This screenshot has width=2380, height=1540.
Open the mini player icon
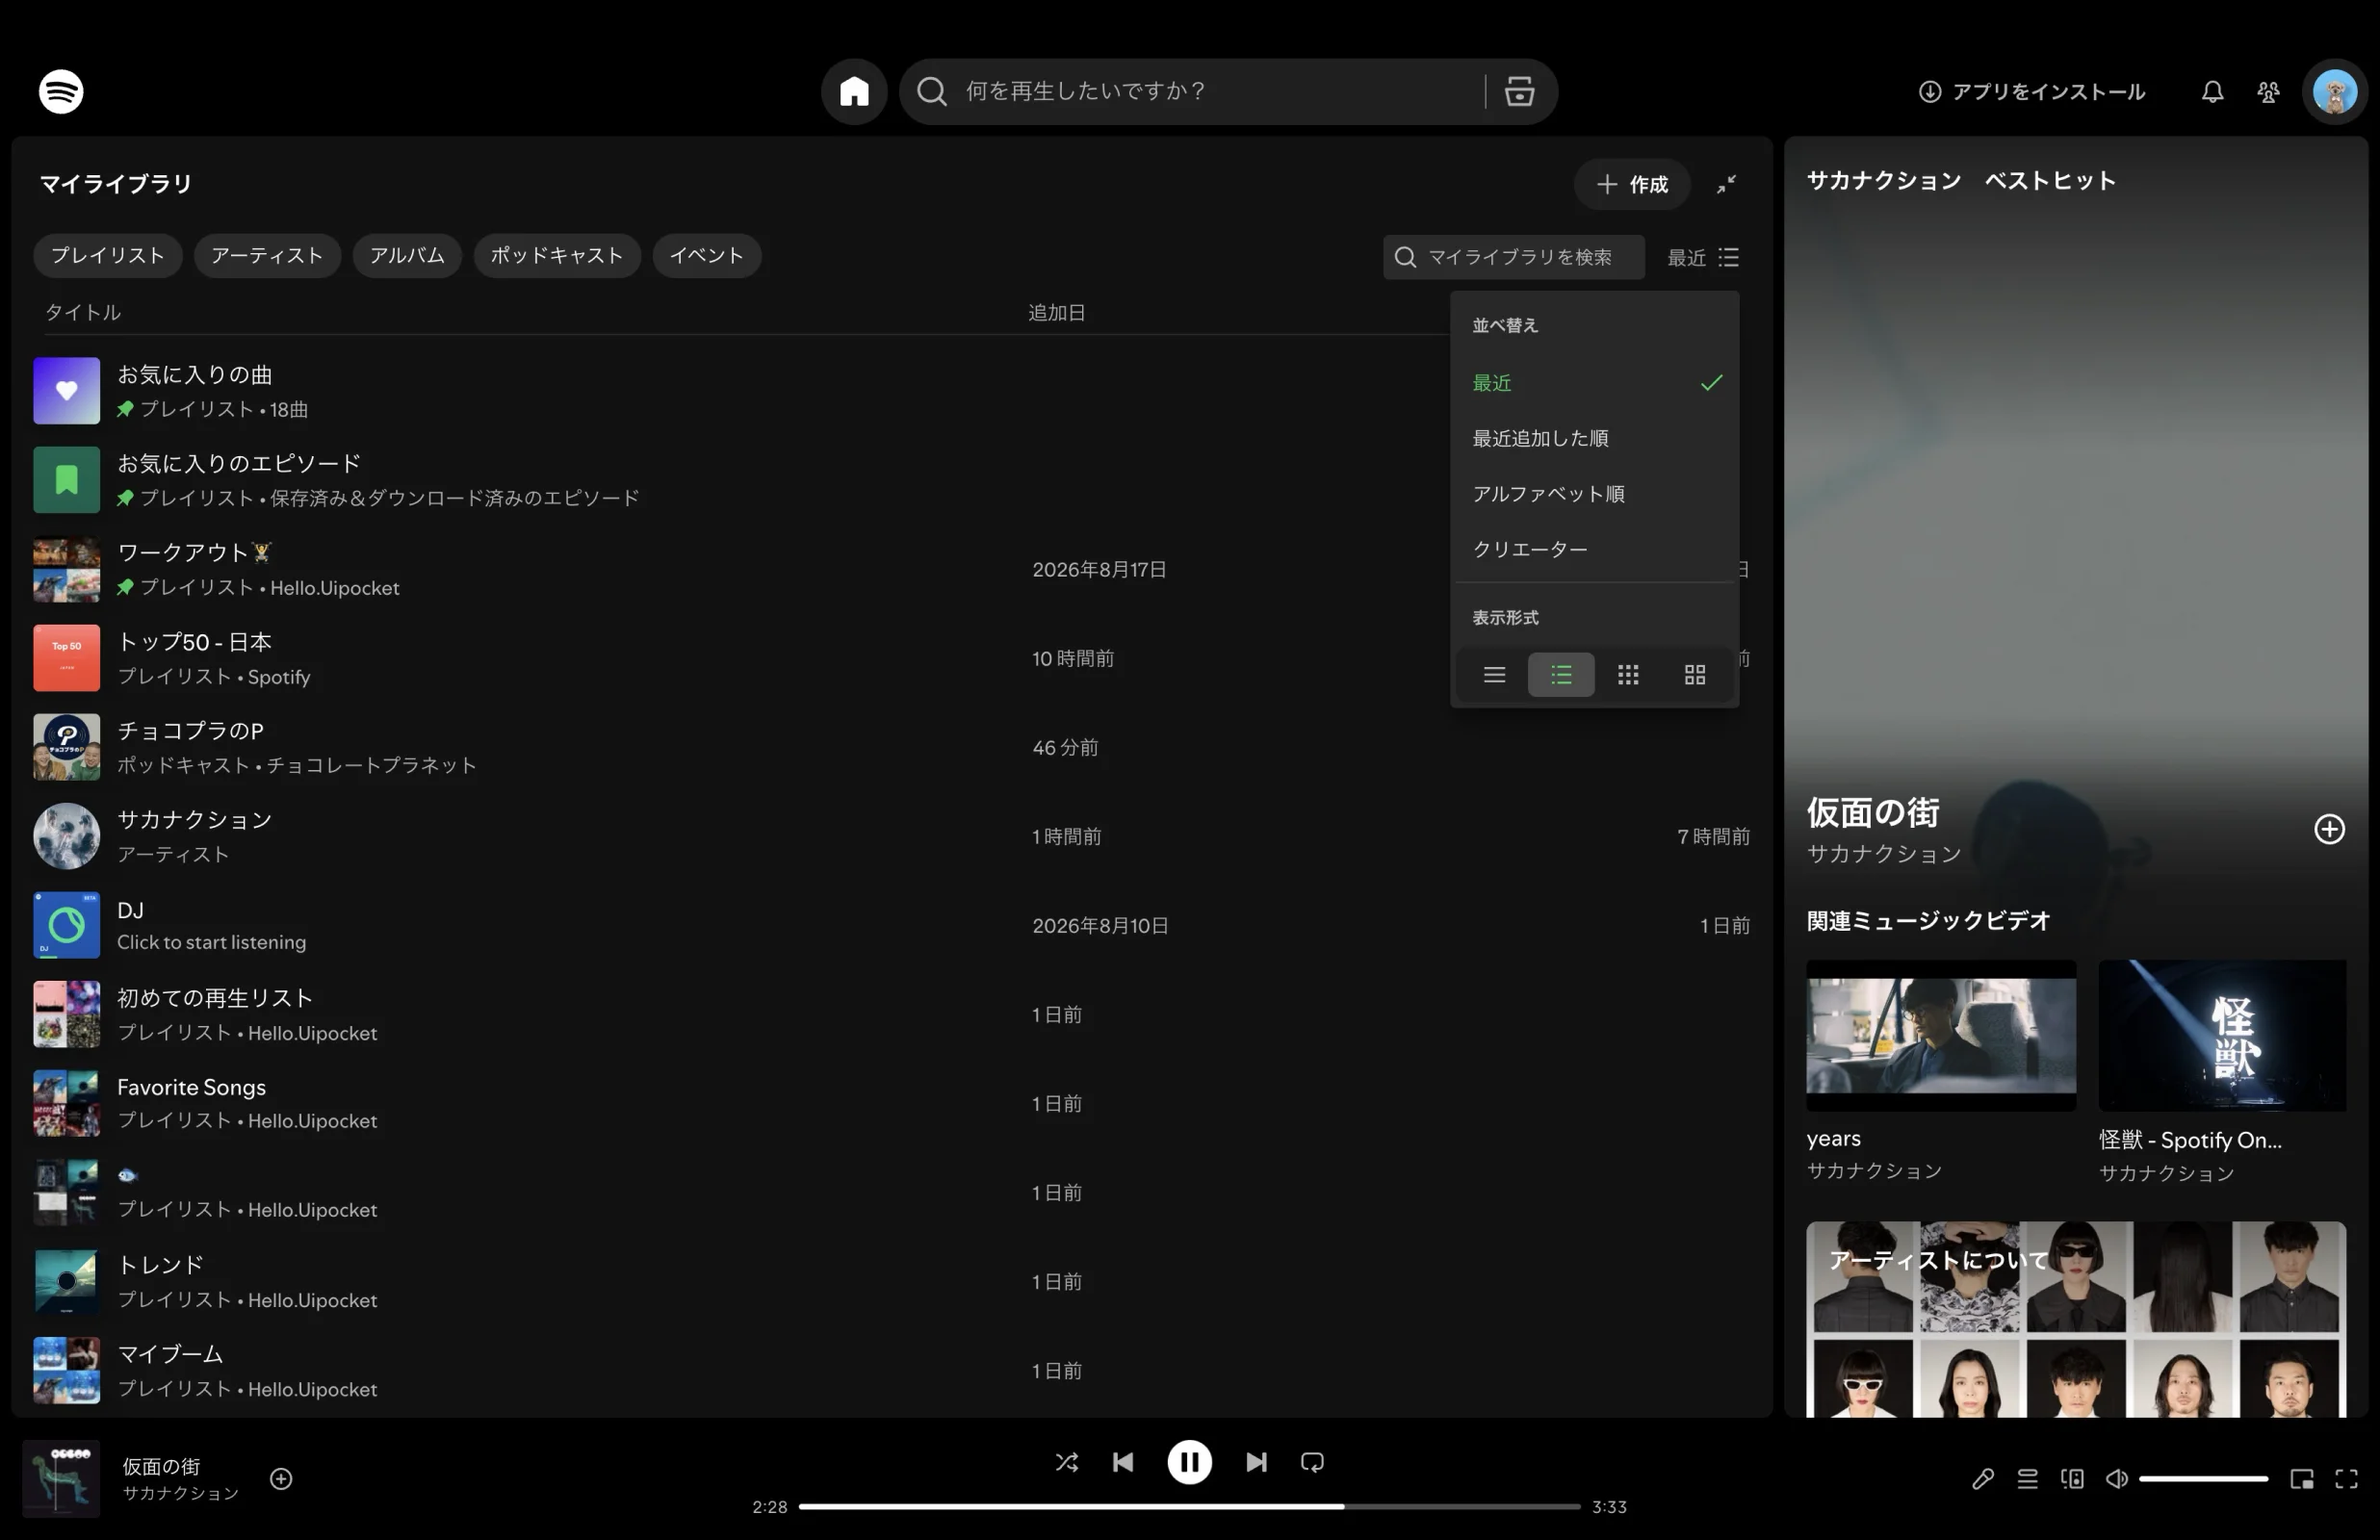(x=2302, y=1478)
